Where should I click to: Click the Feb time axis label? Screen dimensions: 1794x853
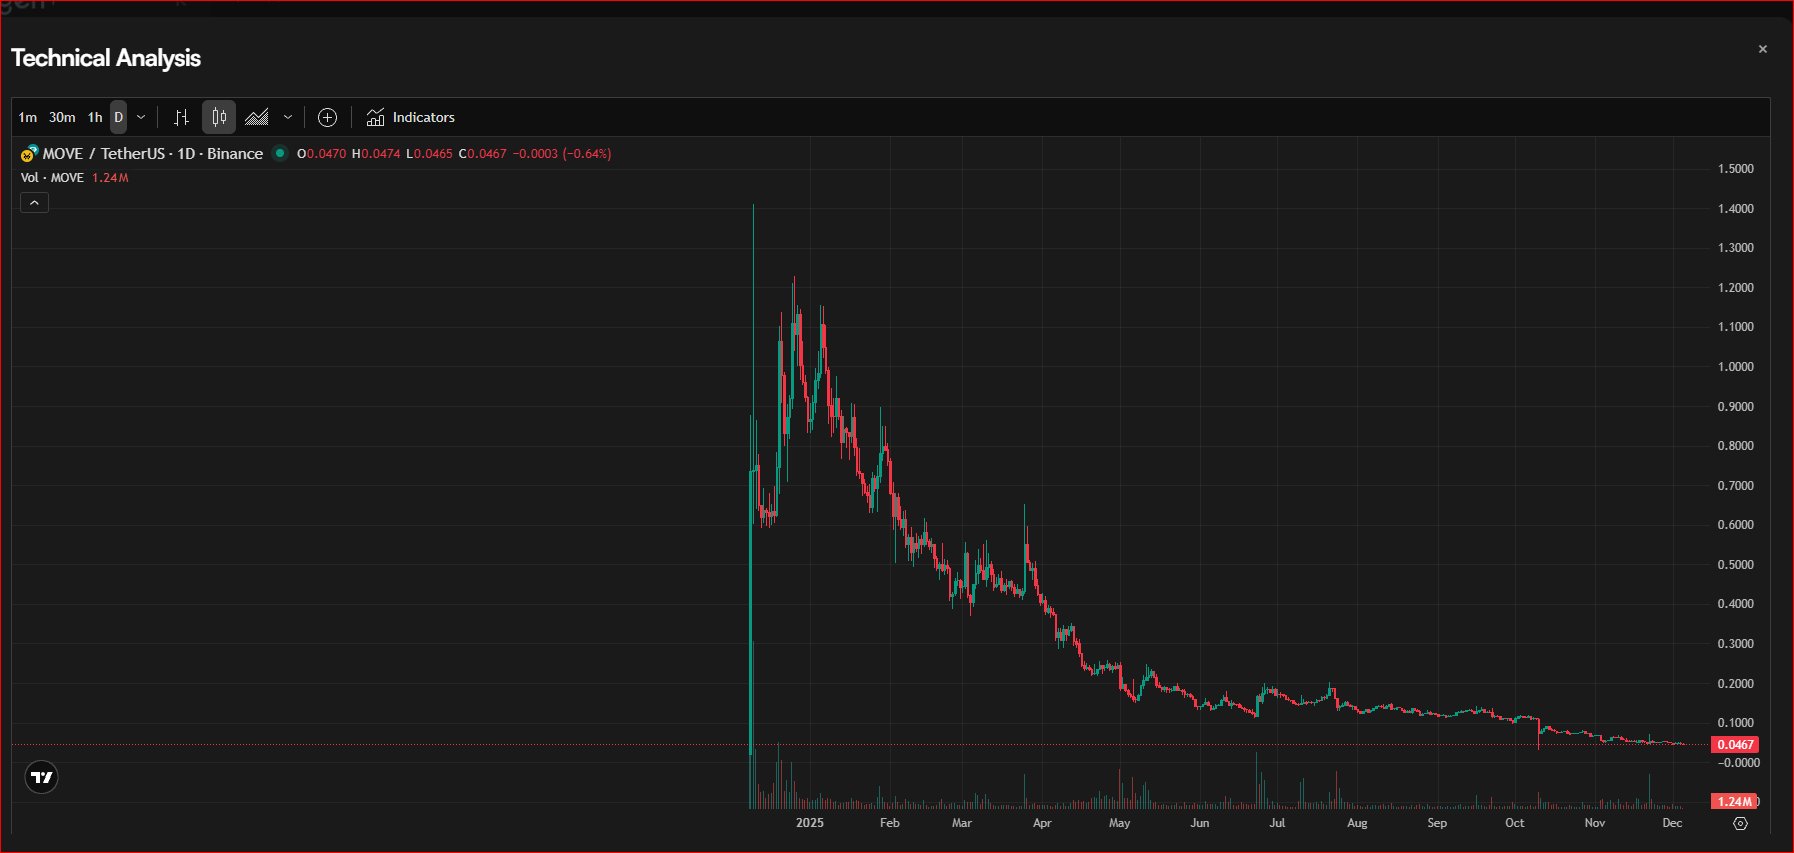[889, 823]
